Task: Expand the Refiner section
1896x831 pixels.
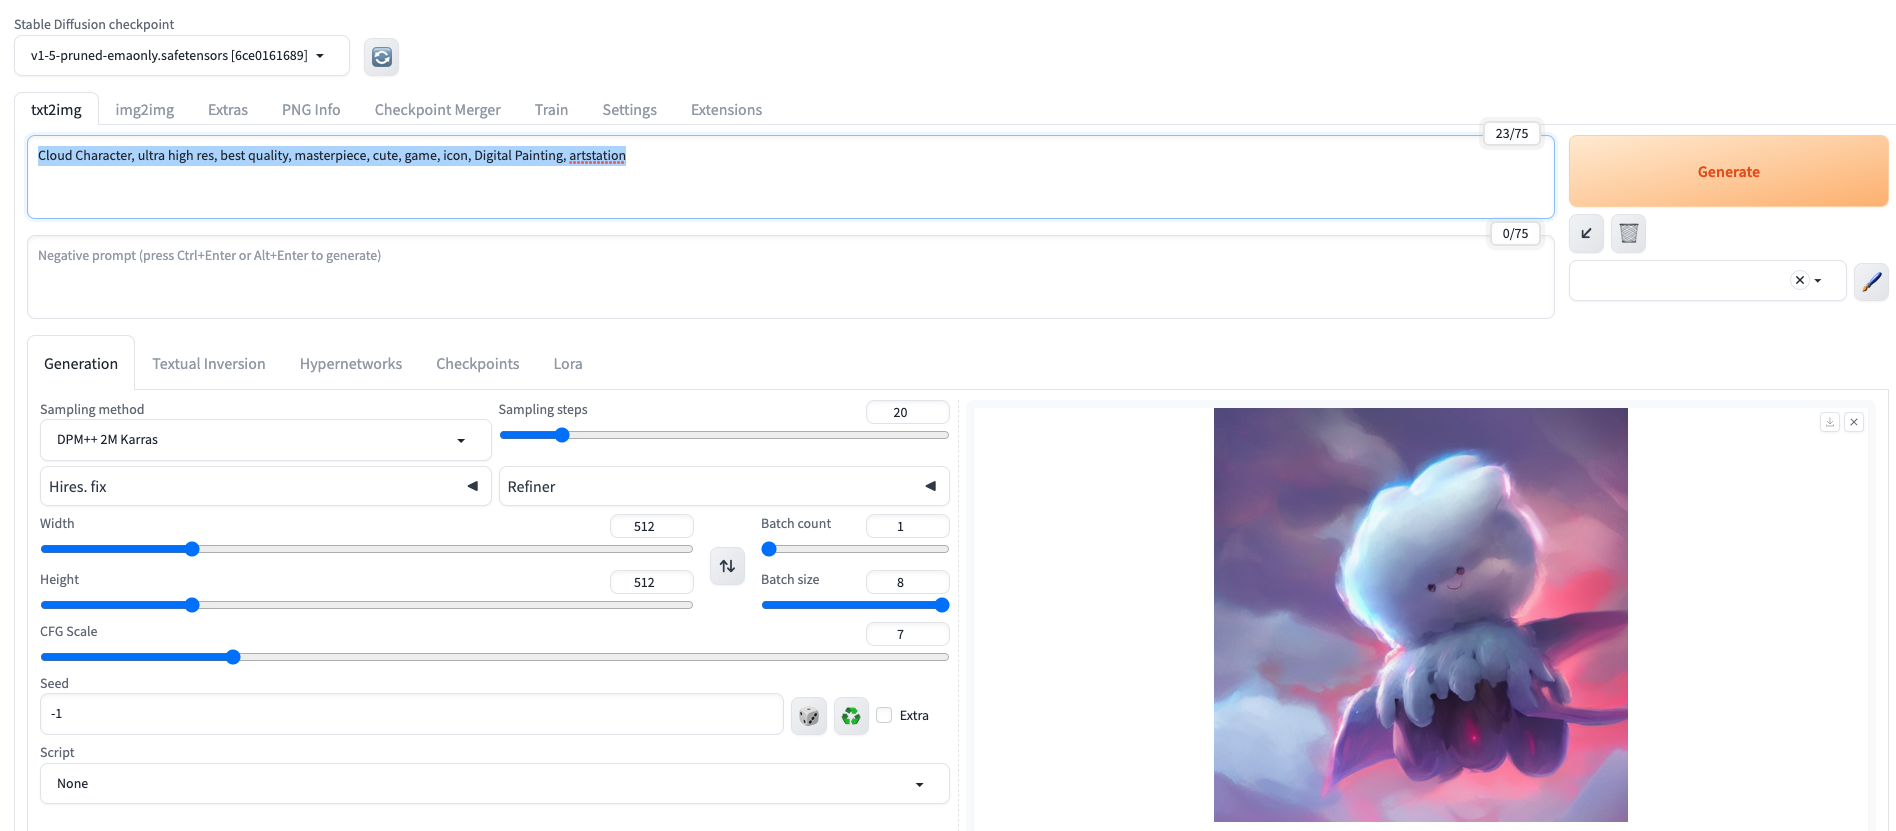Action: pos(723,487)
